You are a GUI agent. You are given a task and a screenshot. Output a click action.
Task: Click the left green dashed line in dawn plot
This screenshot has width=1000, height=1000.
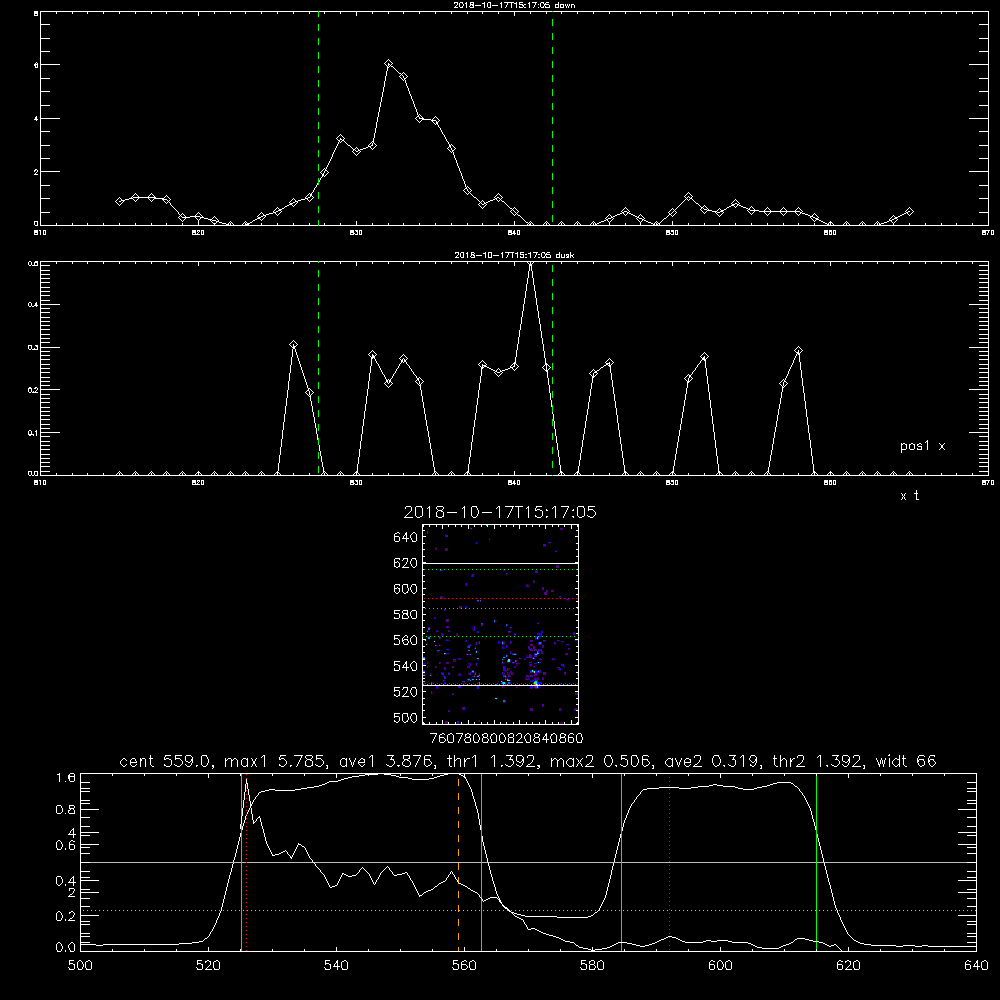318,119
